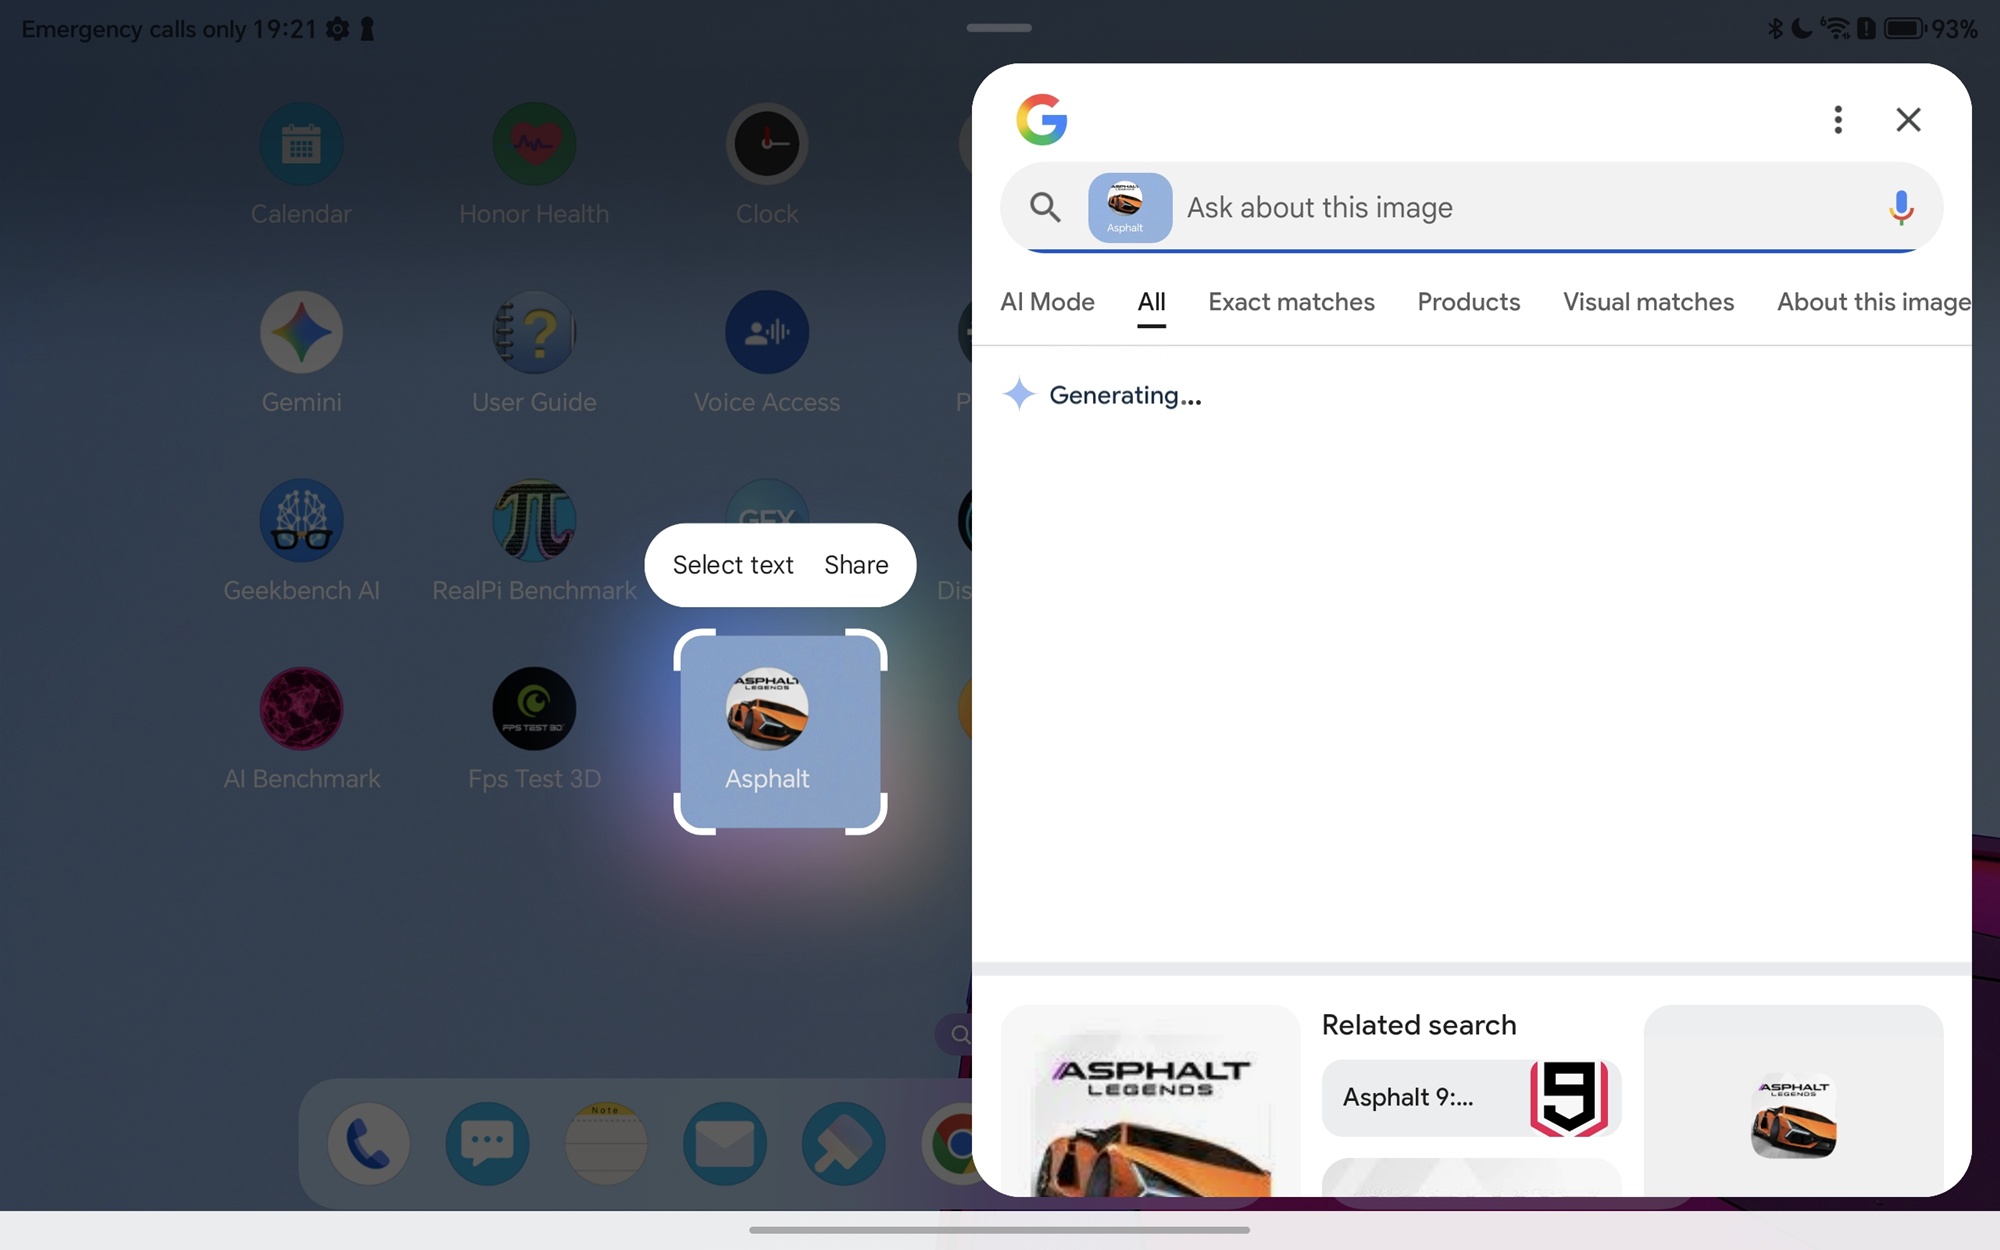Open the Asphalt Legends result thumbnail
Screen dimensions: 2000x1250
click(1150, 1105)
